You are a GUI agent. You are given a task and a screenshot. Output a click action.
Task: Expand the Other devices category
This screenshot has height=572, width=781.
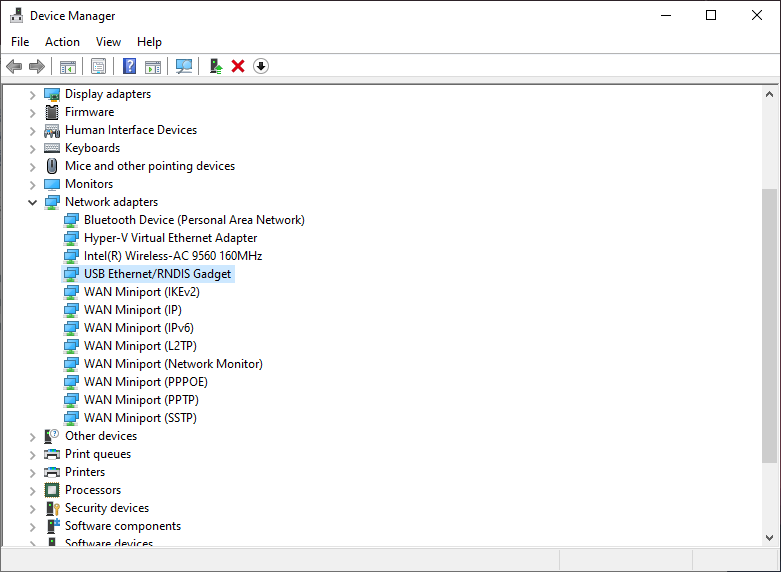33,436
